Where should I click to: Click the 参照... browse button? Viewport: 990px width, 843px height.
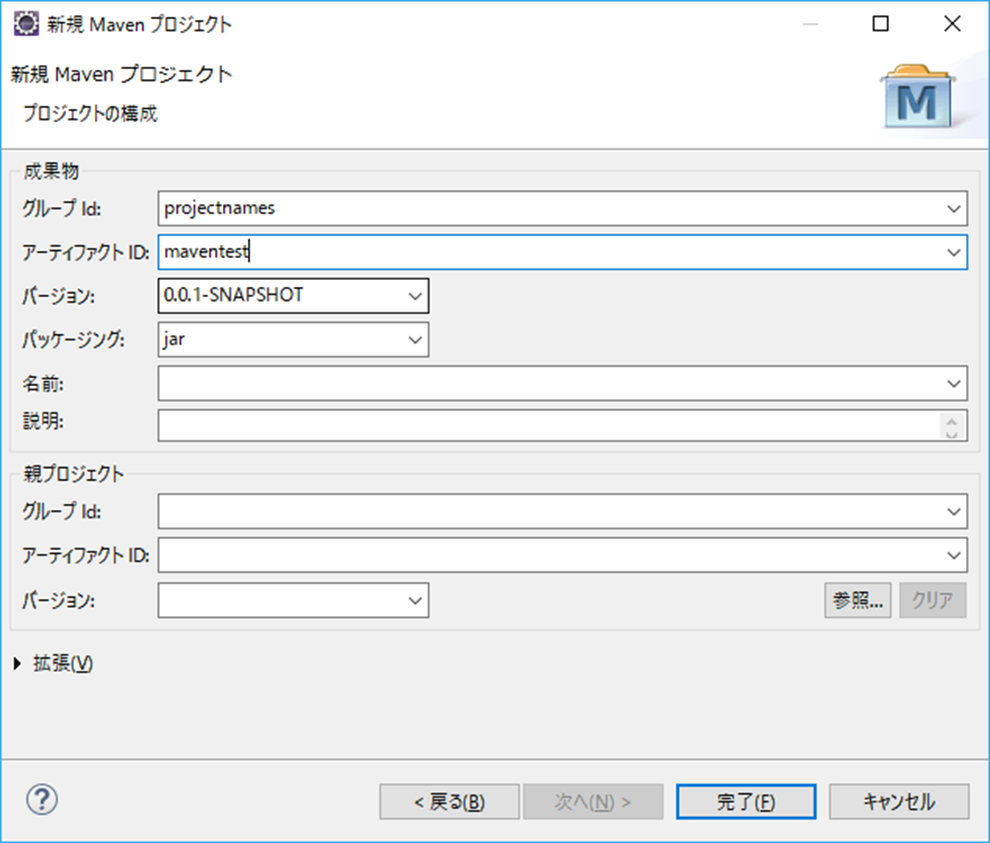tap(857, 600)
